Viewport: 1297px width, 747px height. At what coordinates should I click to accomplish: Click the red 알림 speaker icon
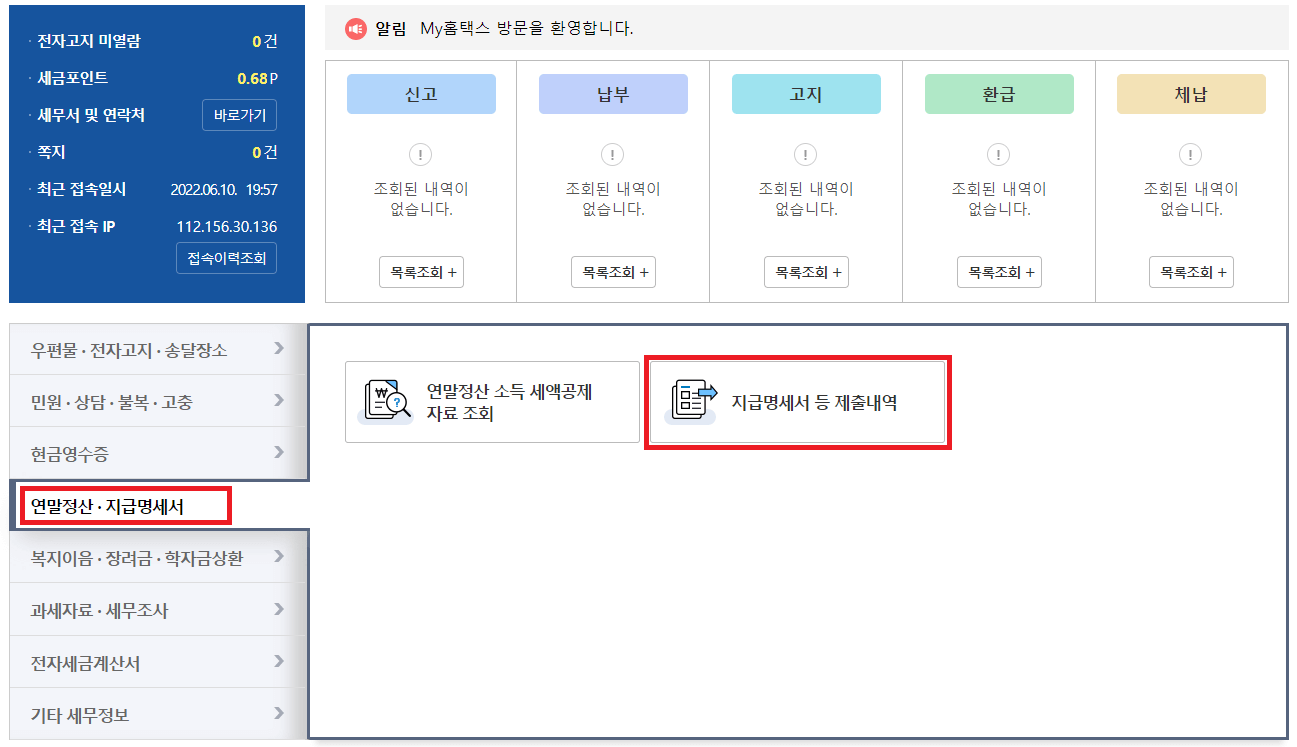356,28
